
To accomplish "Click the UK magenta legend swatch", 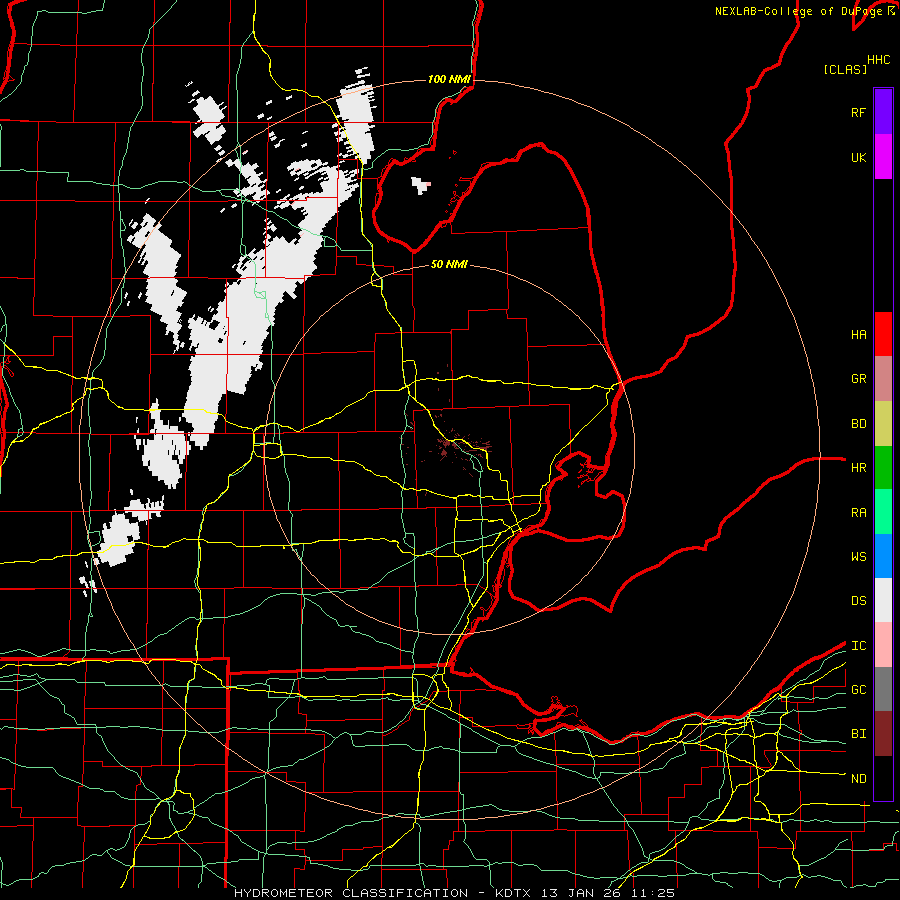I will pyautogui.click(x=883, y=157).
